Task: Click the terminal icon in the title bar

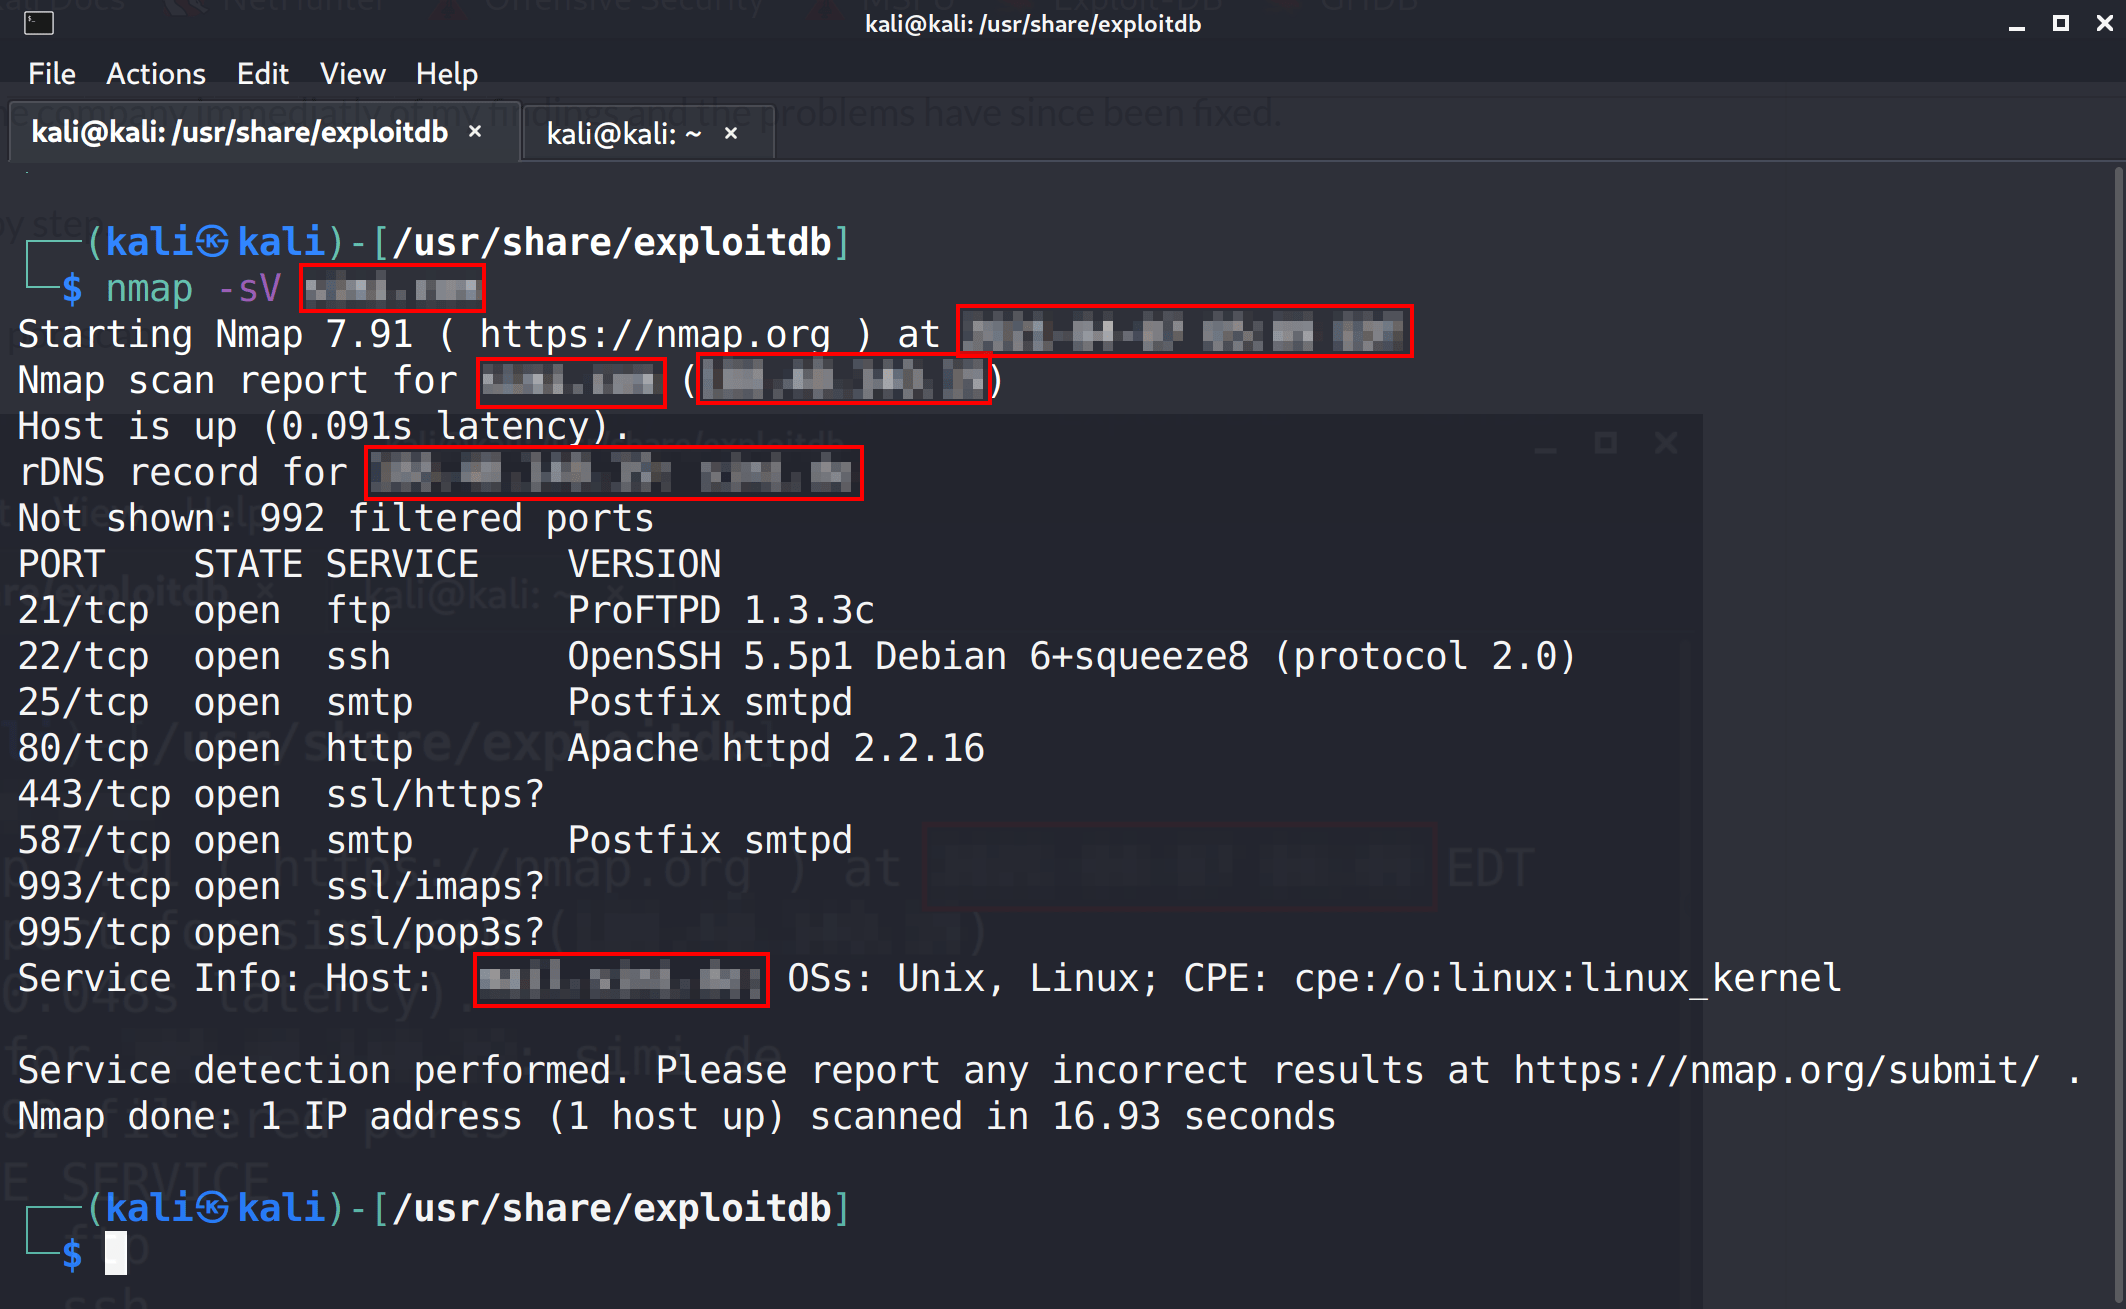Action: (38, 23)
